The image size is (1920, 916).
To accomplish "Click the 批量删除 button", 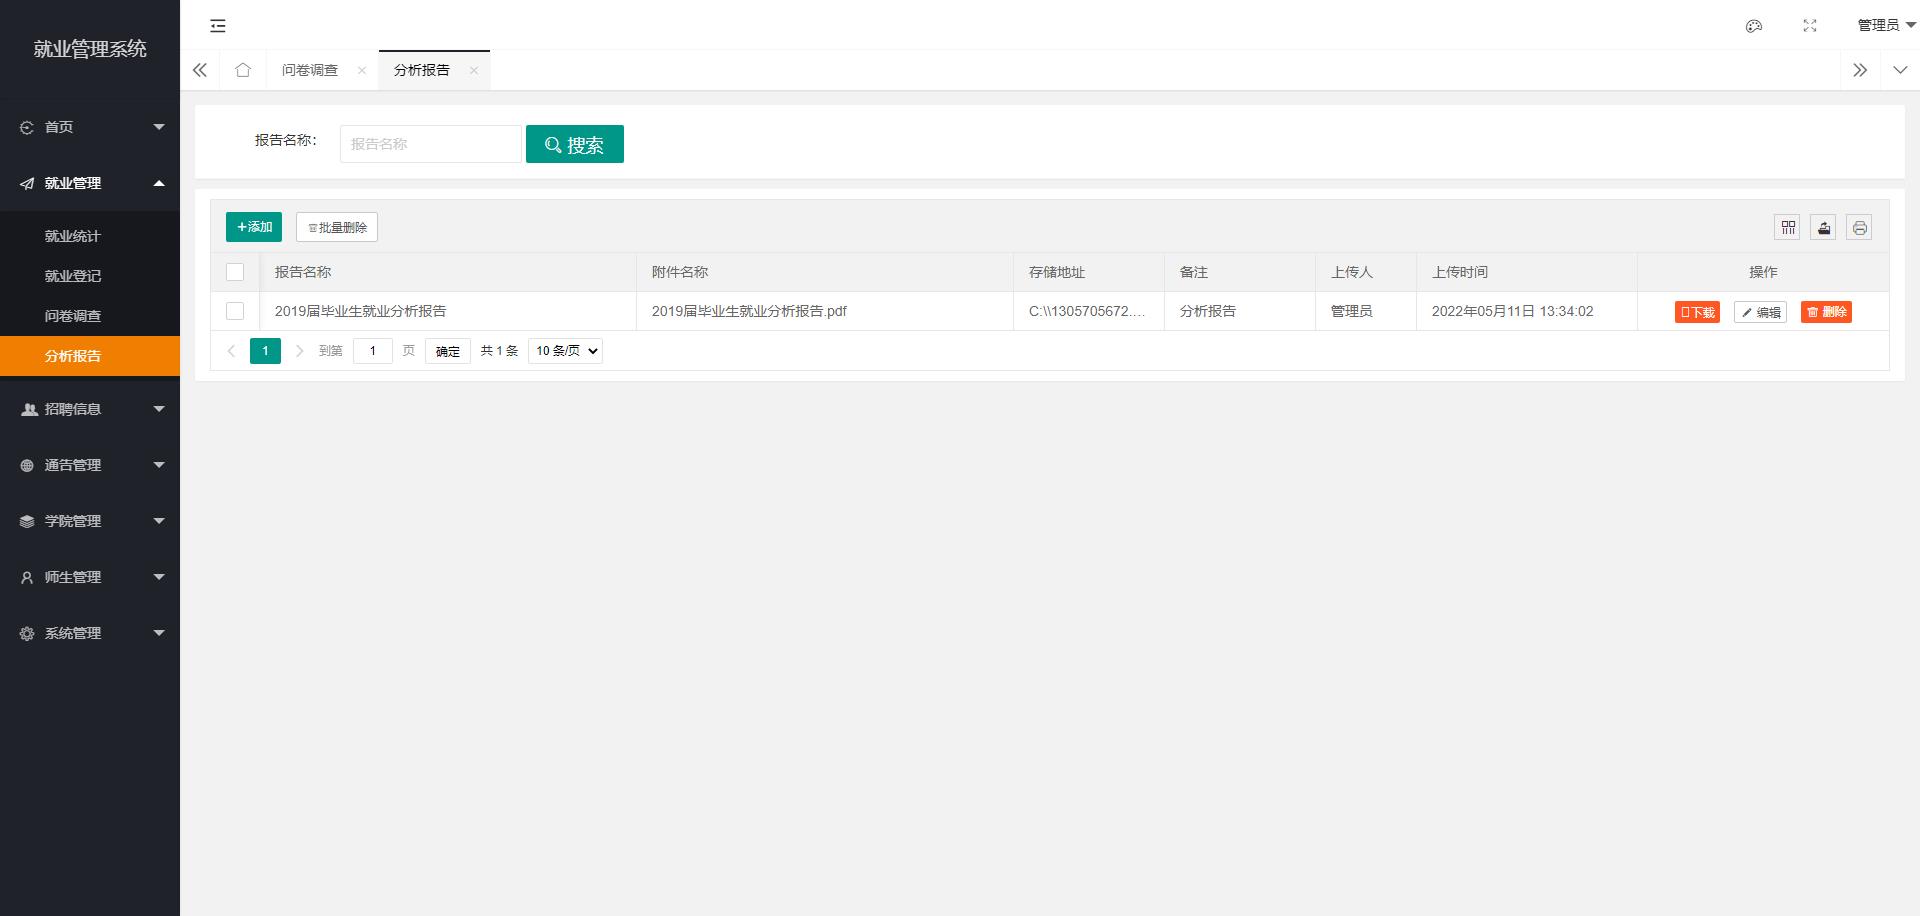I will point(337,227).
